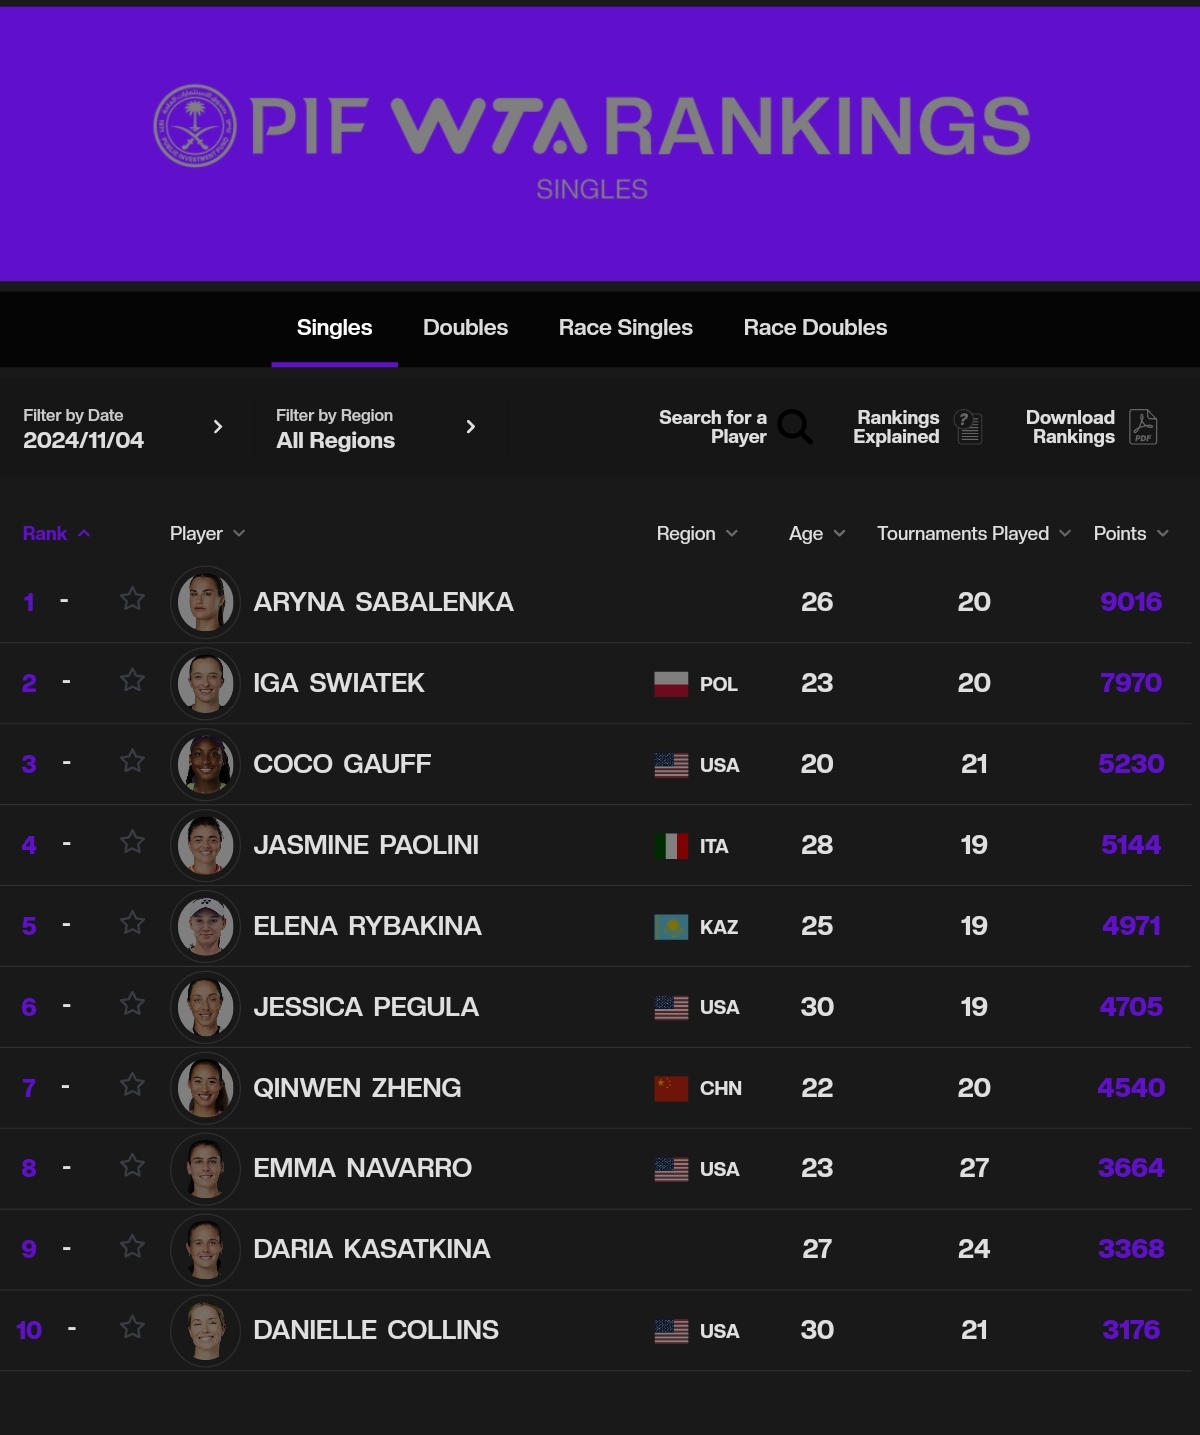Open the Rankings Explained document icon

(968, 427)
